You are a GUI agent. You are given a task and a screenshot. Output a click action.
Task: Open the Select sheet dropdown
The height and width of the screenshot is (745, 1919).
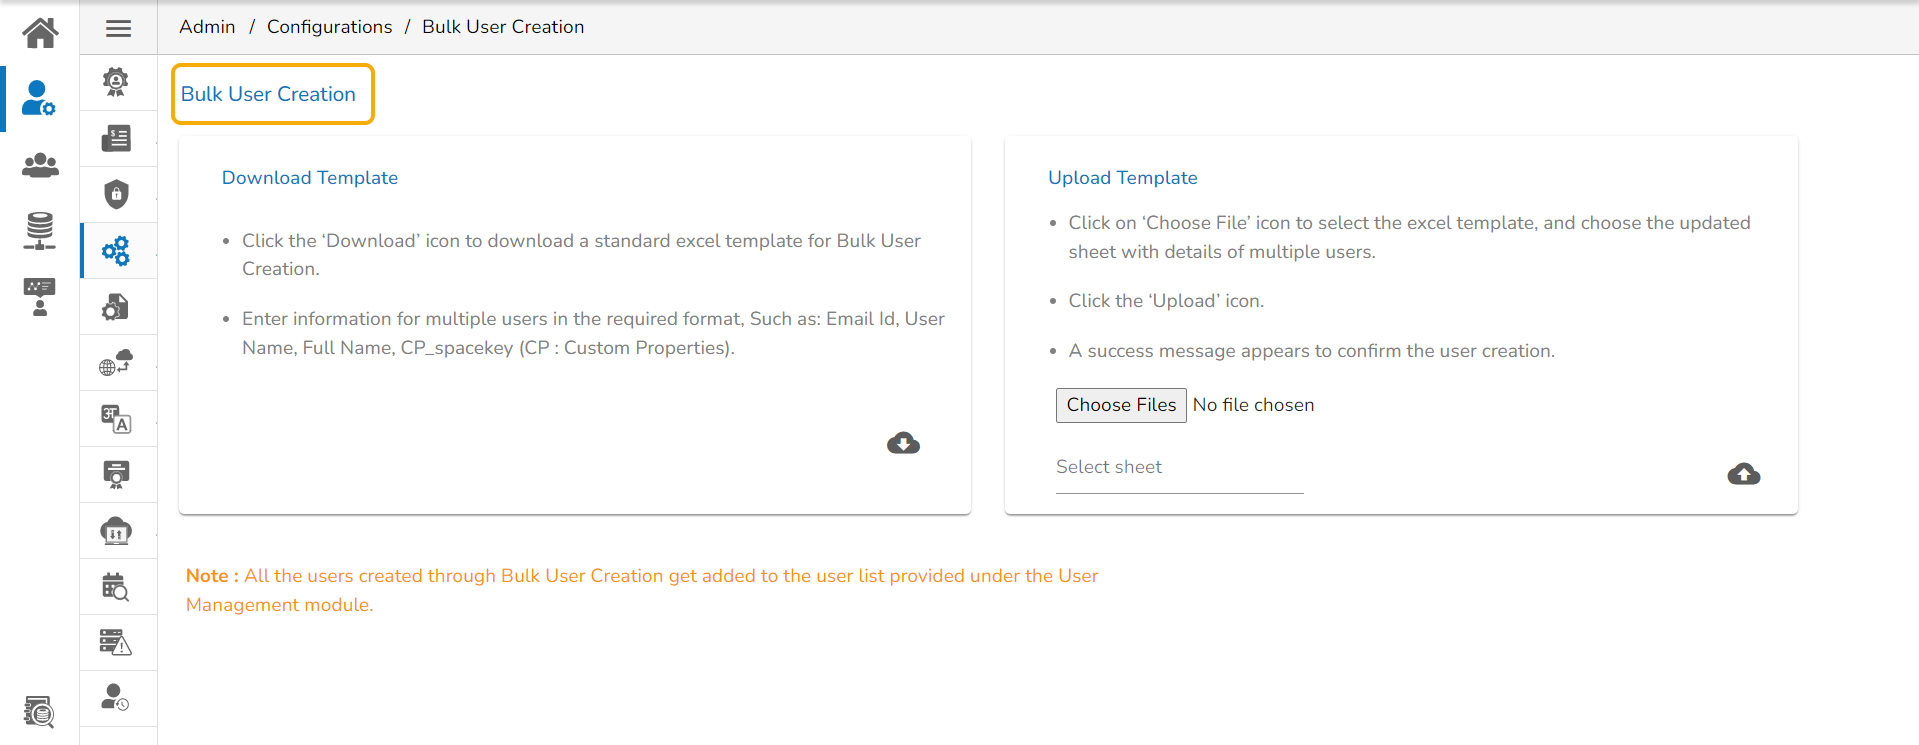tap(1179, 468)
